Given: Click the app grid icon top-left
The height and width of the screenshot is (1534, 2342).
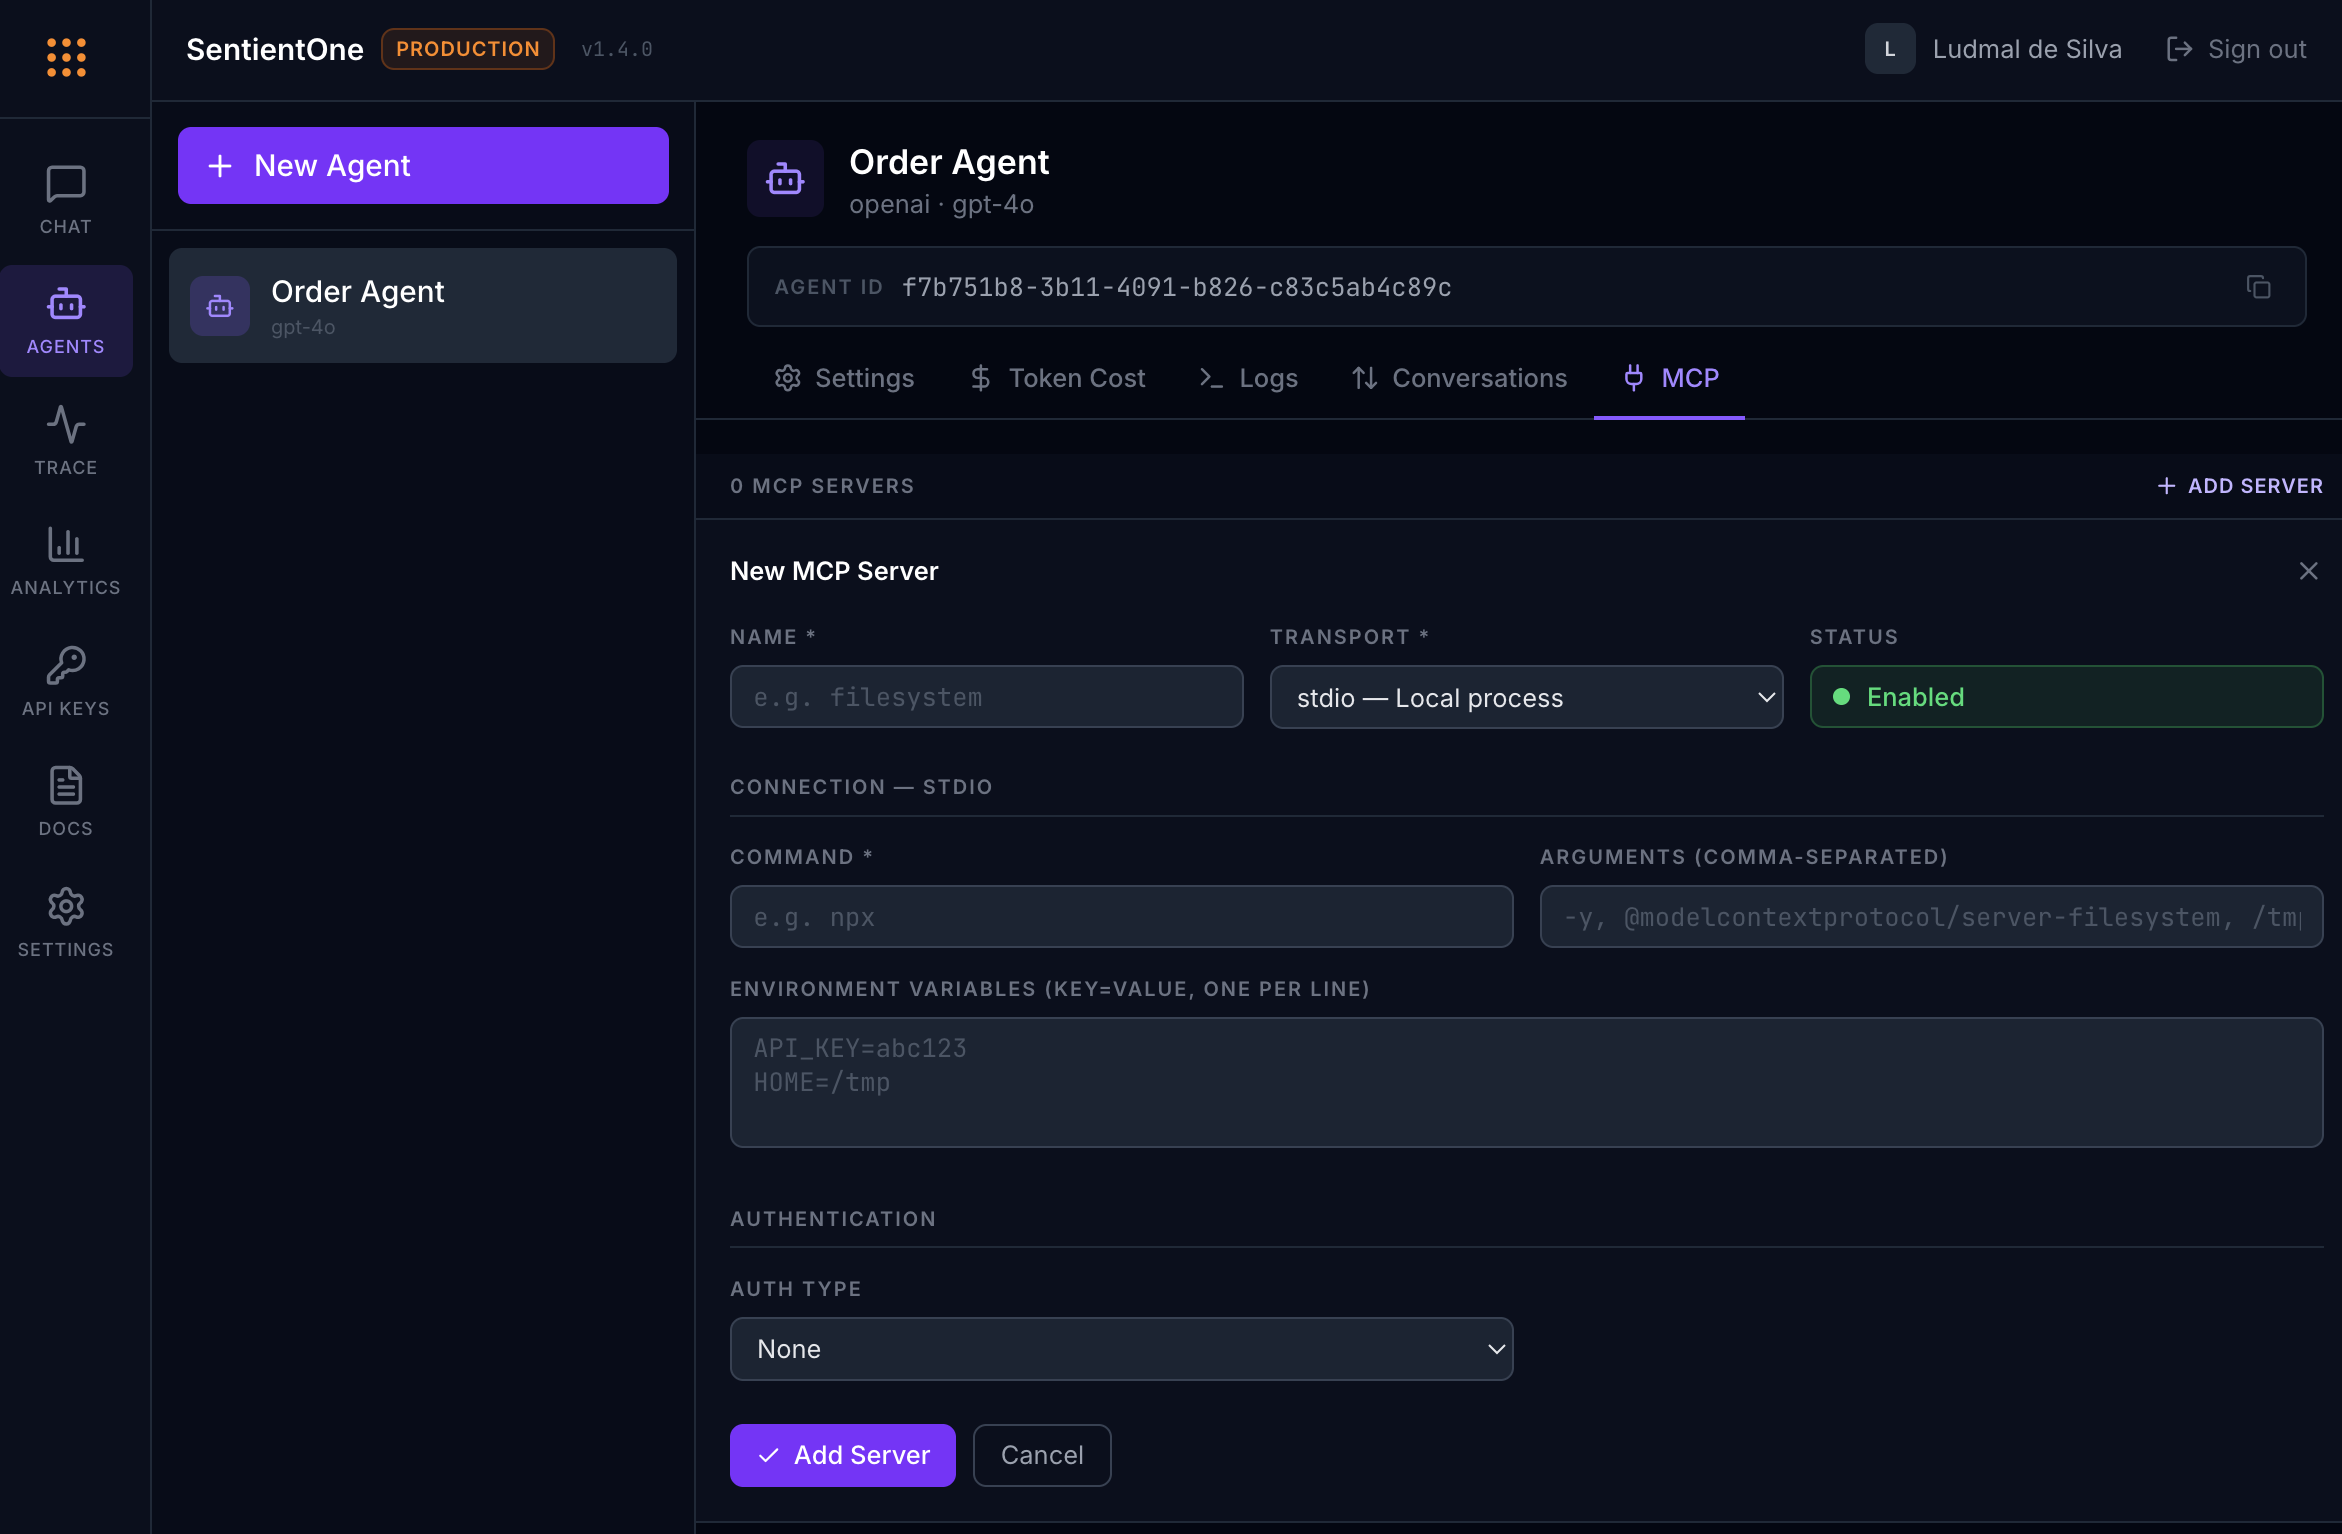Looking at the screenshot, I should pyautogui.click(x=65, y=57).
